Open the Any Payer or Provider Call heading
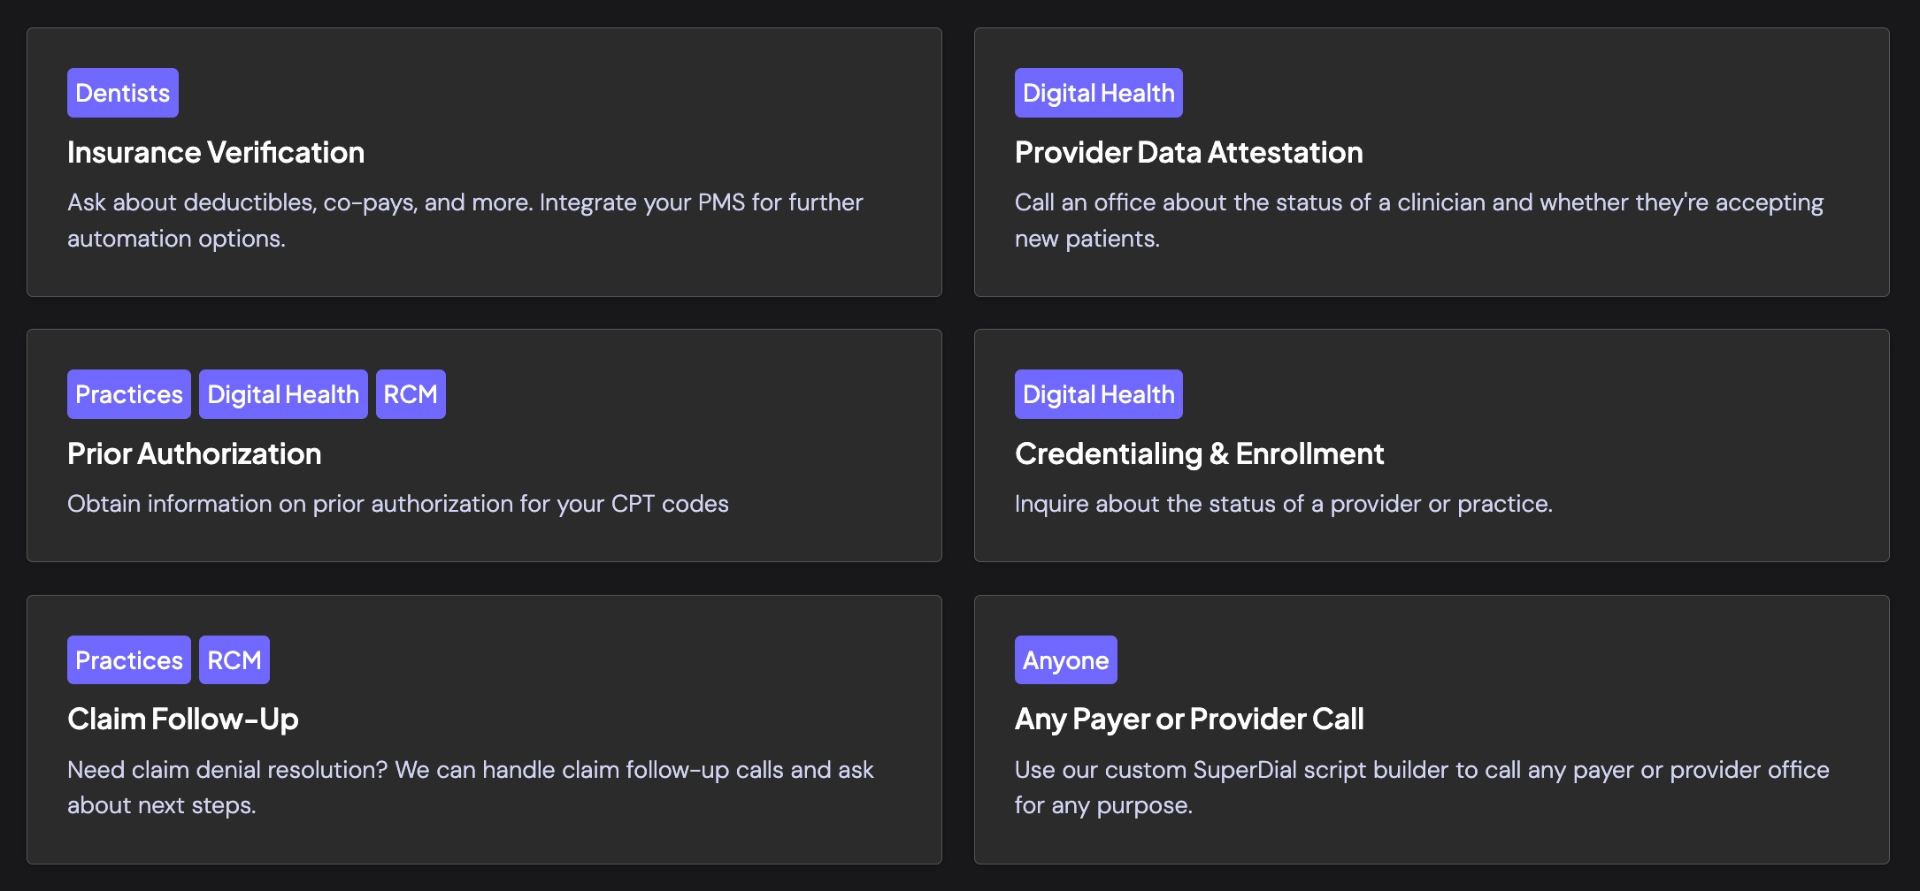This screenshot has width=1920, height=891. [x=1189, y=719]
